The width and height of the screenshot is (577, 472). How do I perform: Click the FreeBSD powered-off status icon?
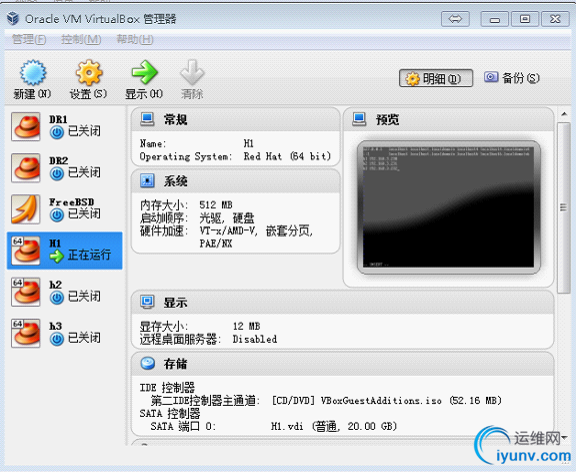[x=57, y=215]
